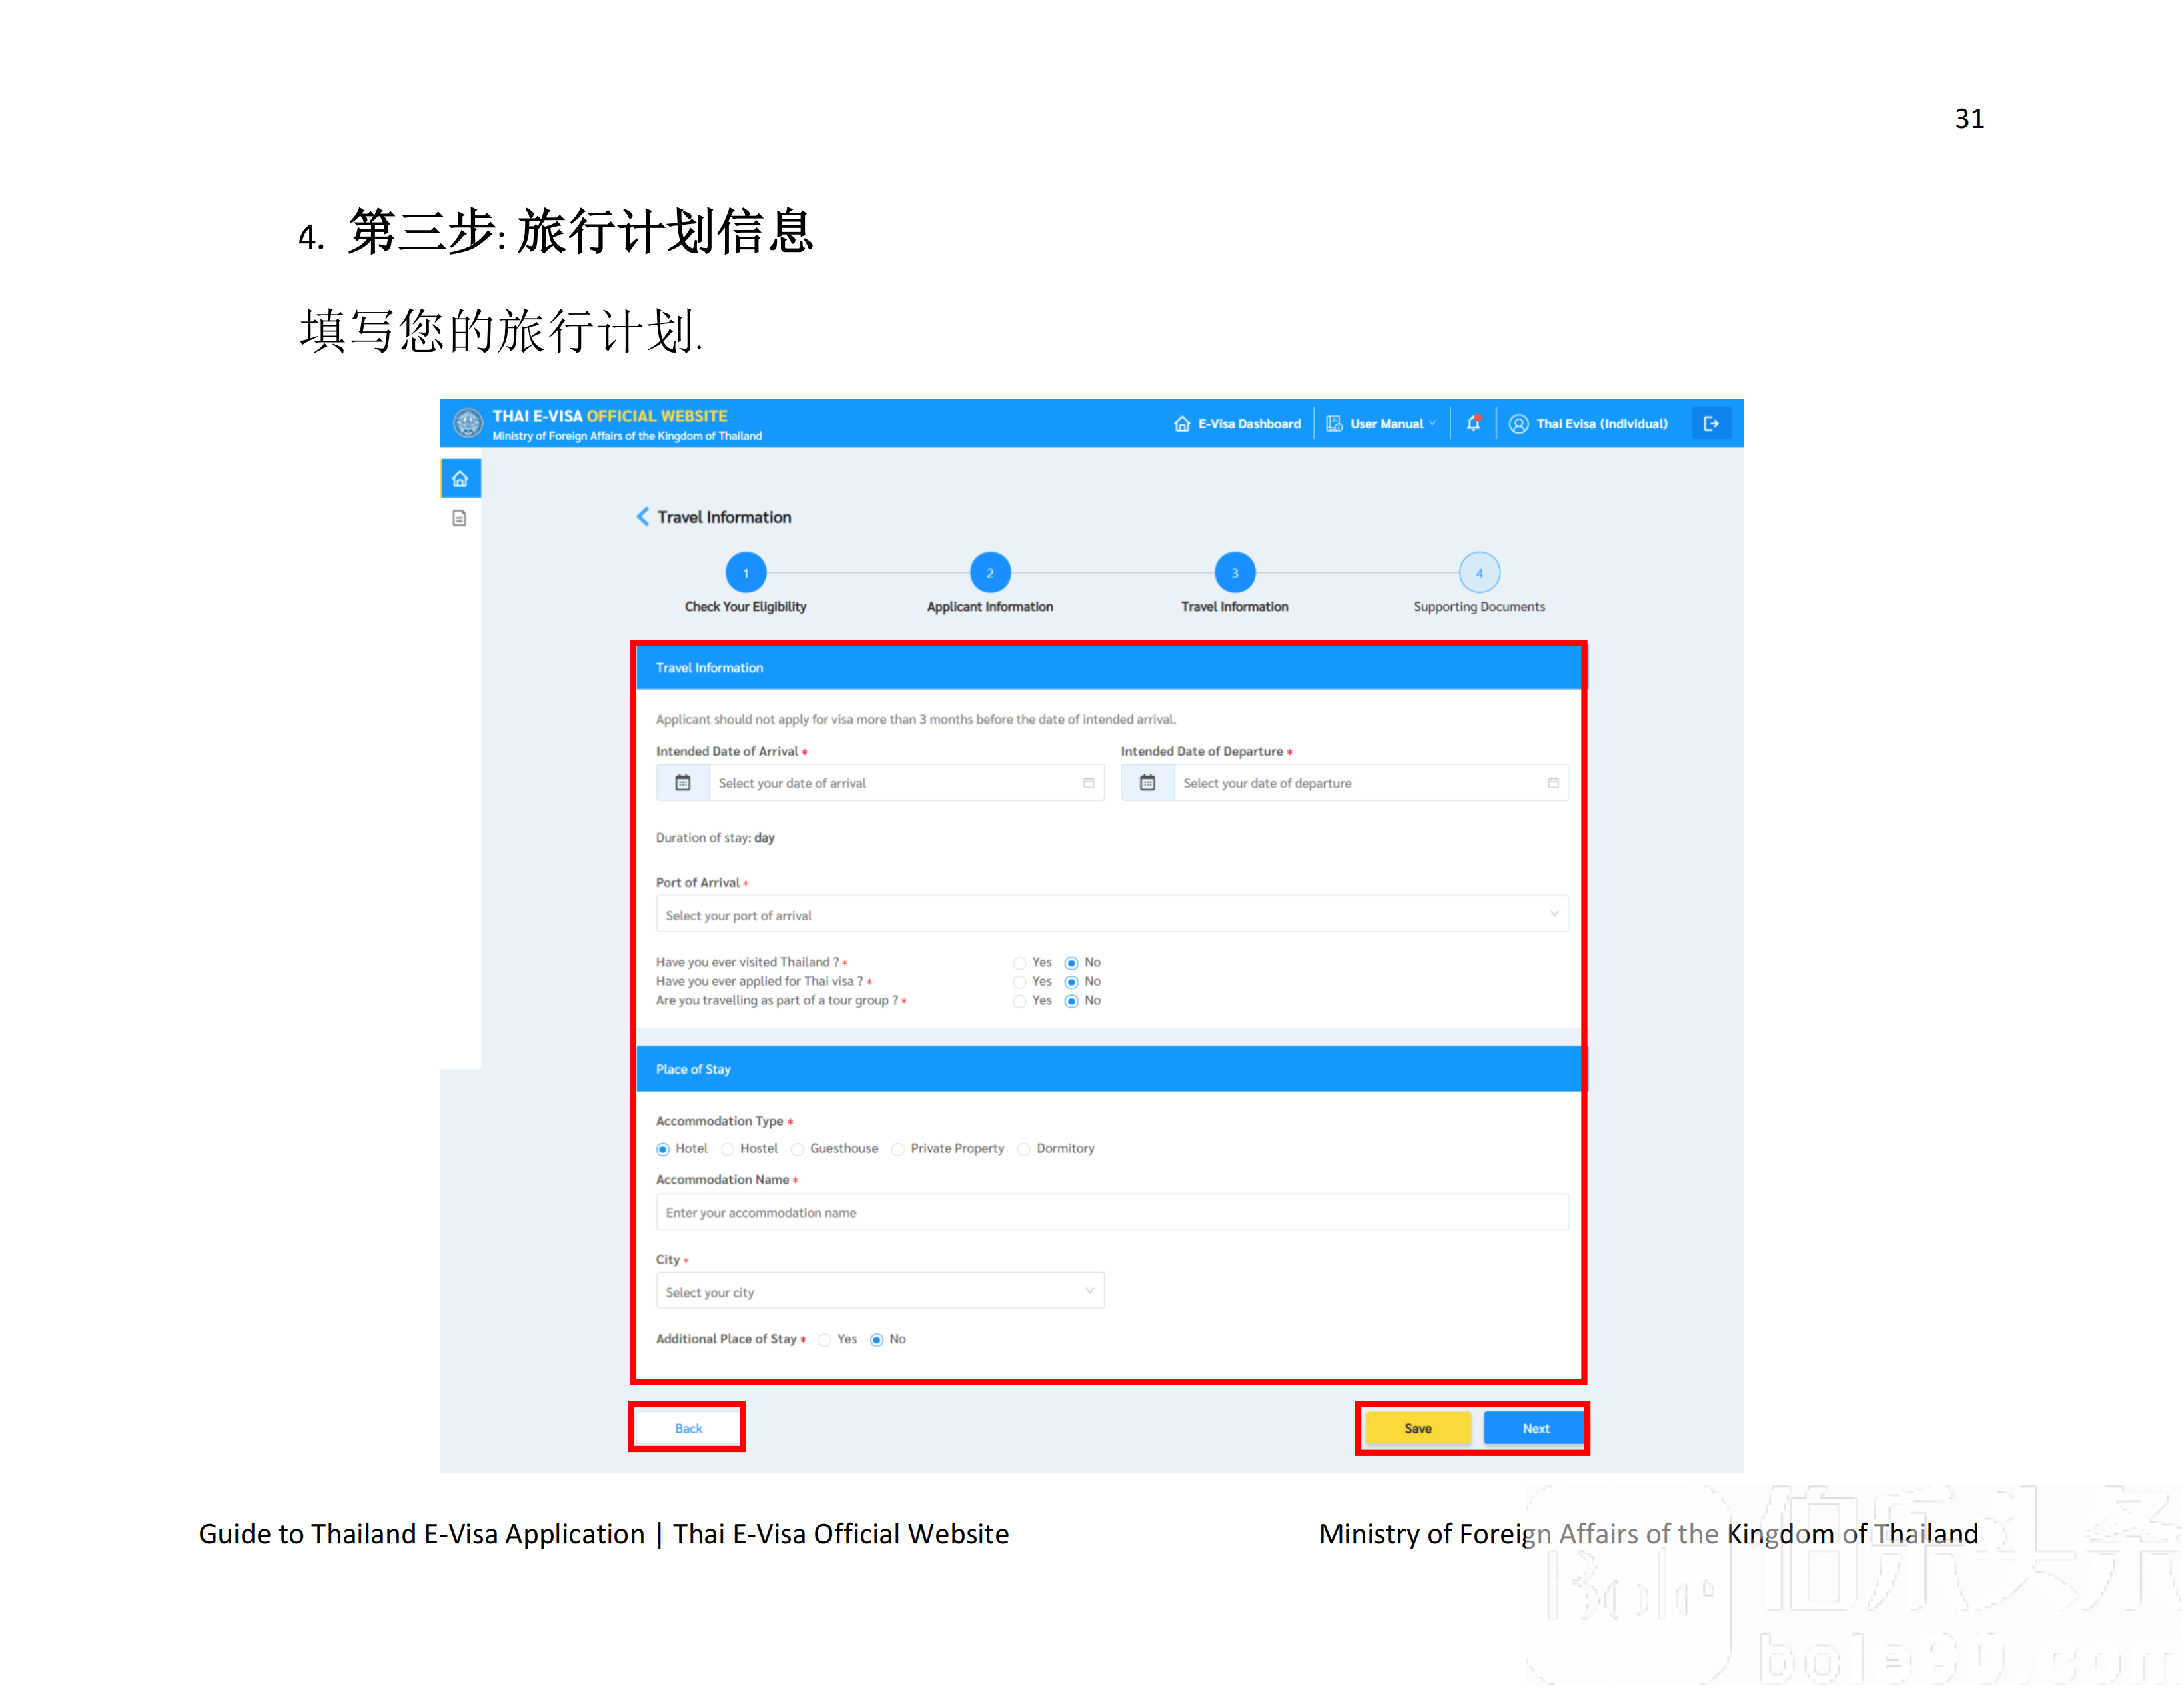The image size is (2184, 1688).
Task: View notifications via the bell icon
Action: 1473,423
